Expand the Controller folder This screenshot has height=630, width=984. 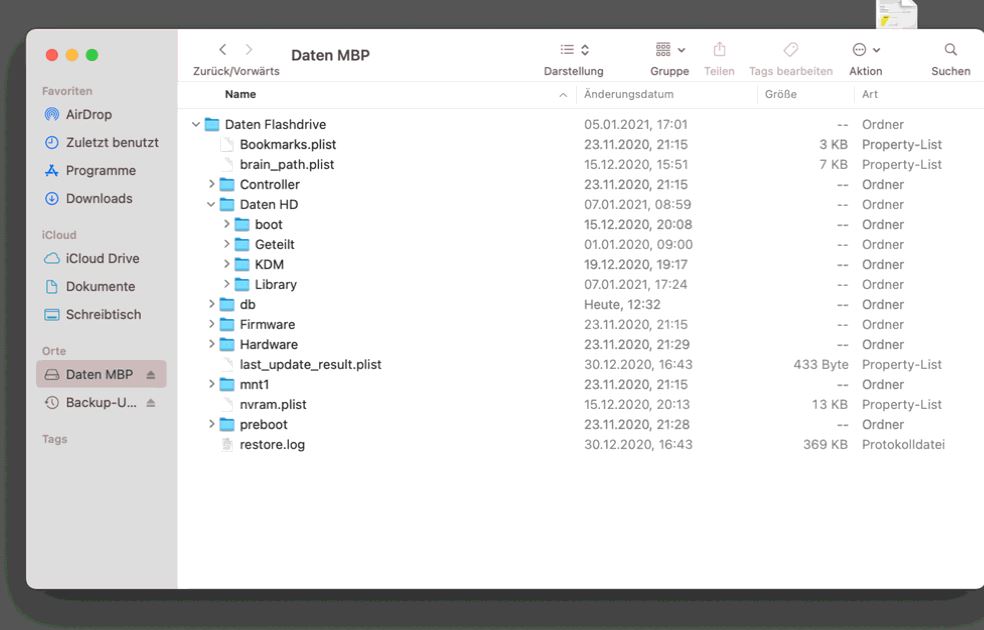click(211, 184)
